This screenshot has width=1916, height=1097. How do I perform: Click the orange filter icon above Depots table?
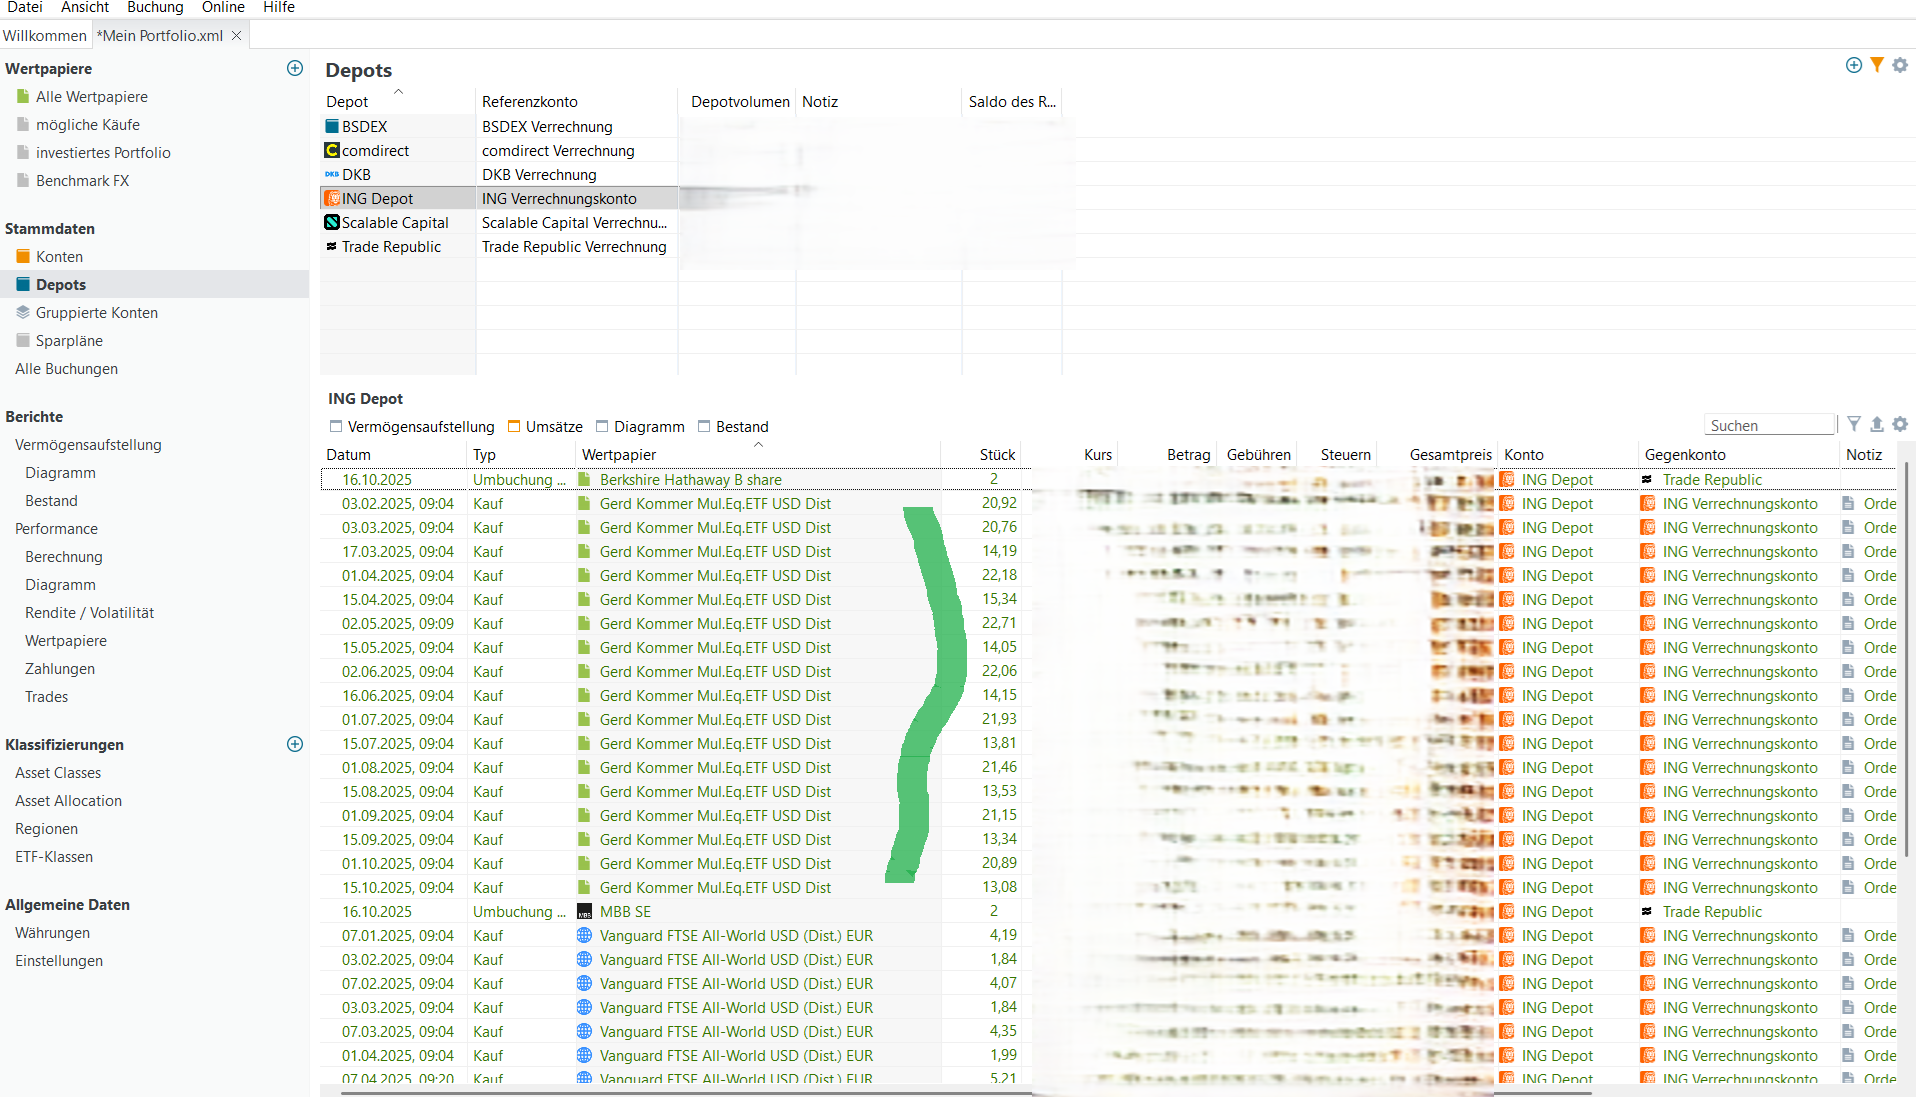(x=1877, y=65)
